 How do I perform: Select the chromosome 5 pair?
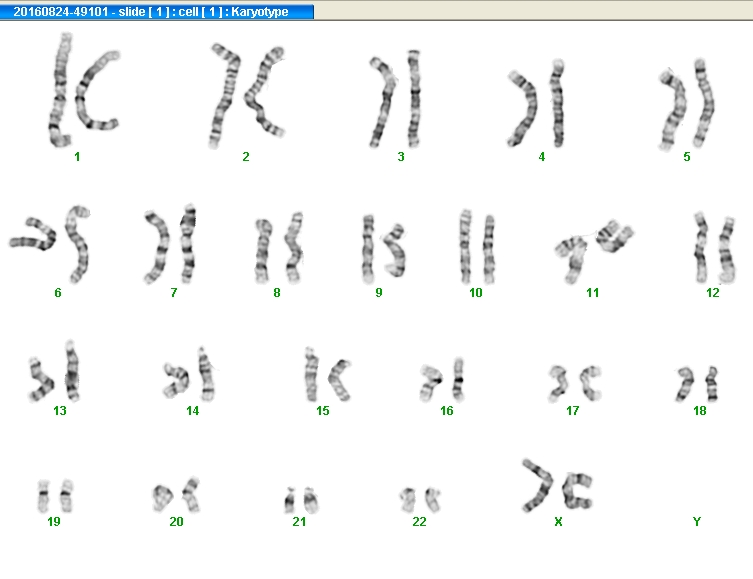point(687,104)
